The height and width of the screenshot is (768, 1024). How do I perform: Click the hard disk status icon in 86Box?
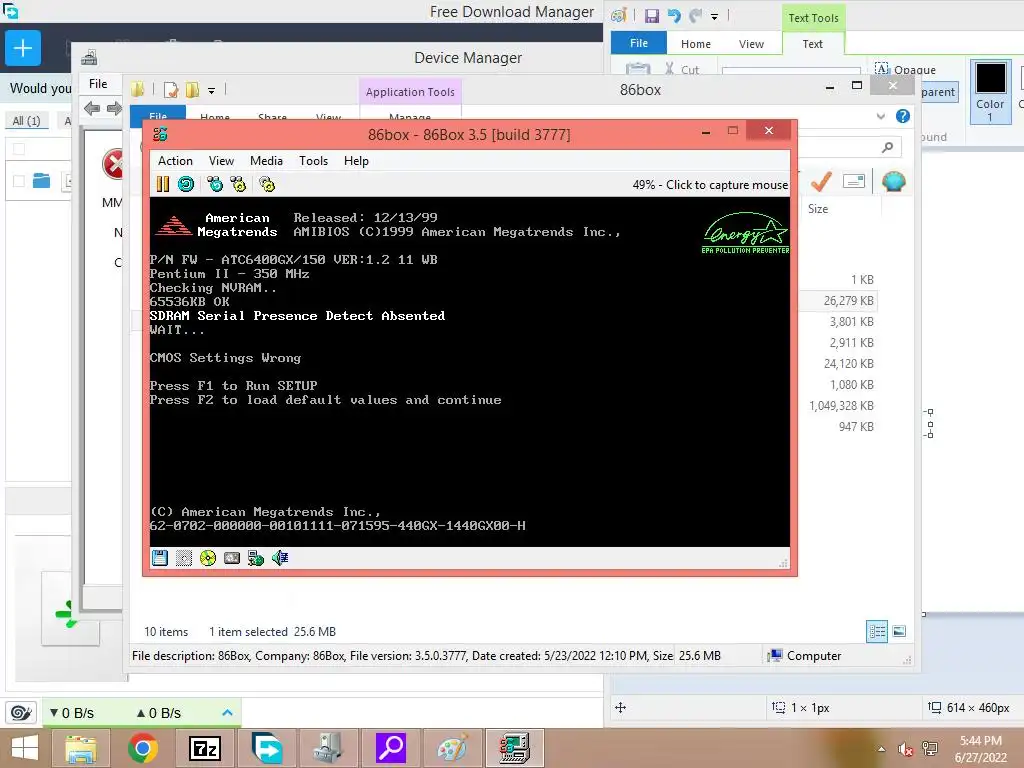[x=232, y=558]
